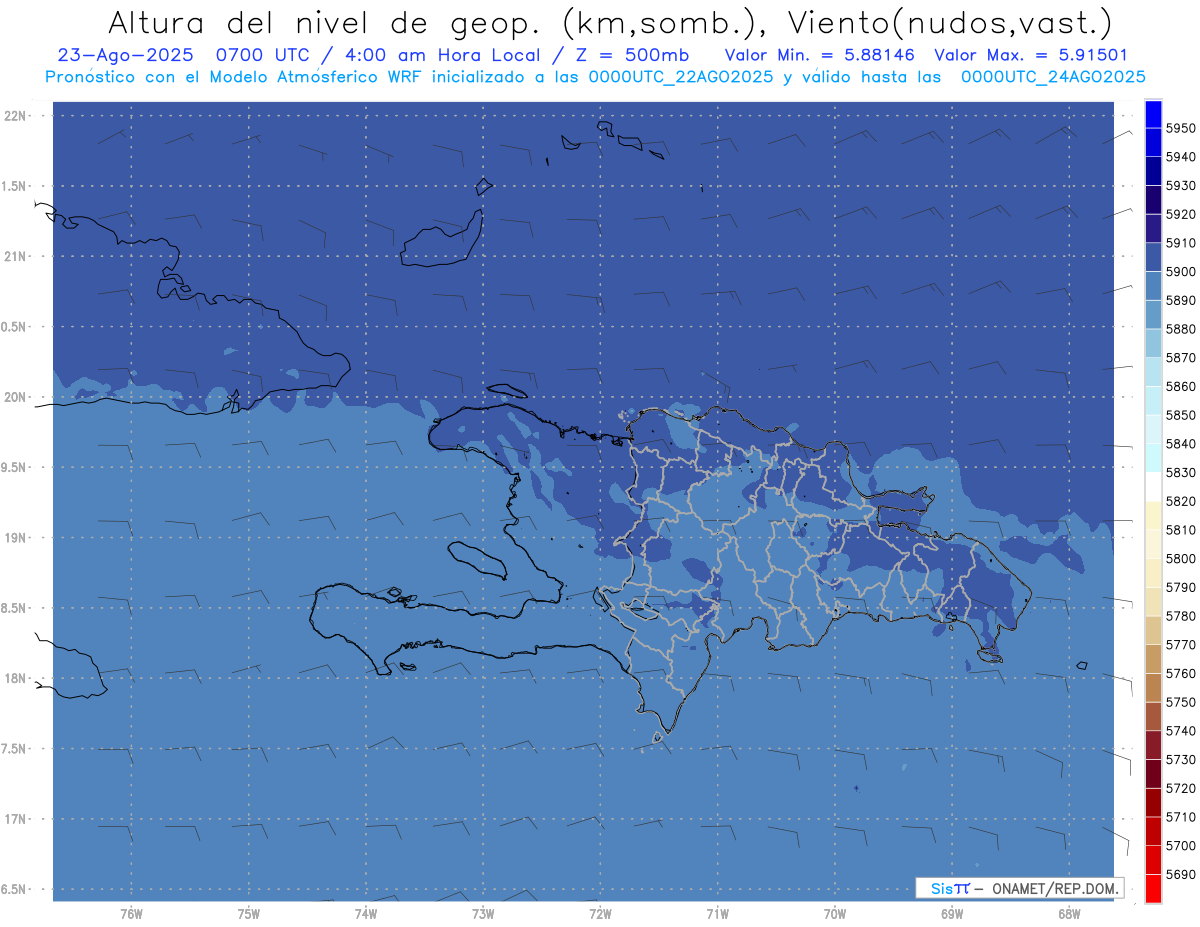Click the legend value '5880'
1200x927 pixels.
[x=1180, y=329]
